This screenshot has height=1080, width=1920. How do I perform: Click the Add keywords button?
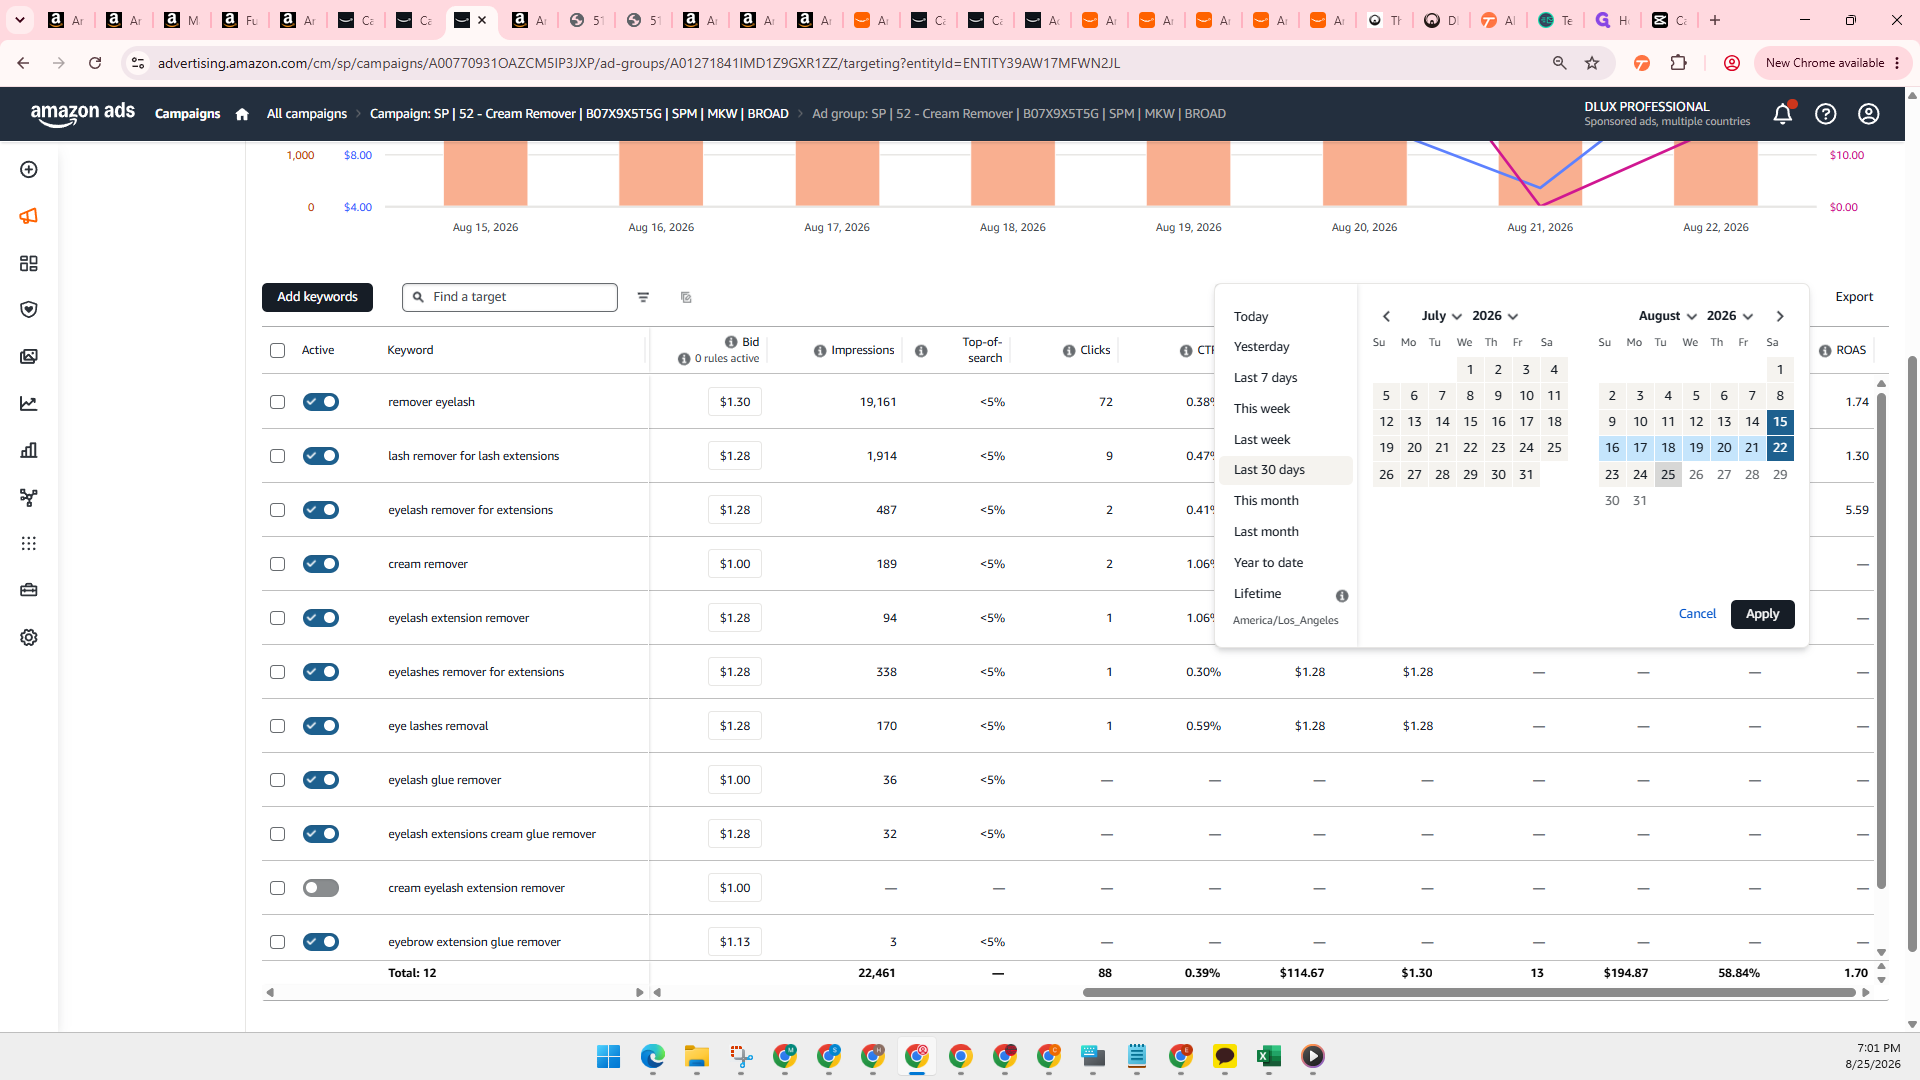click(317, 297)
